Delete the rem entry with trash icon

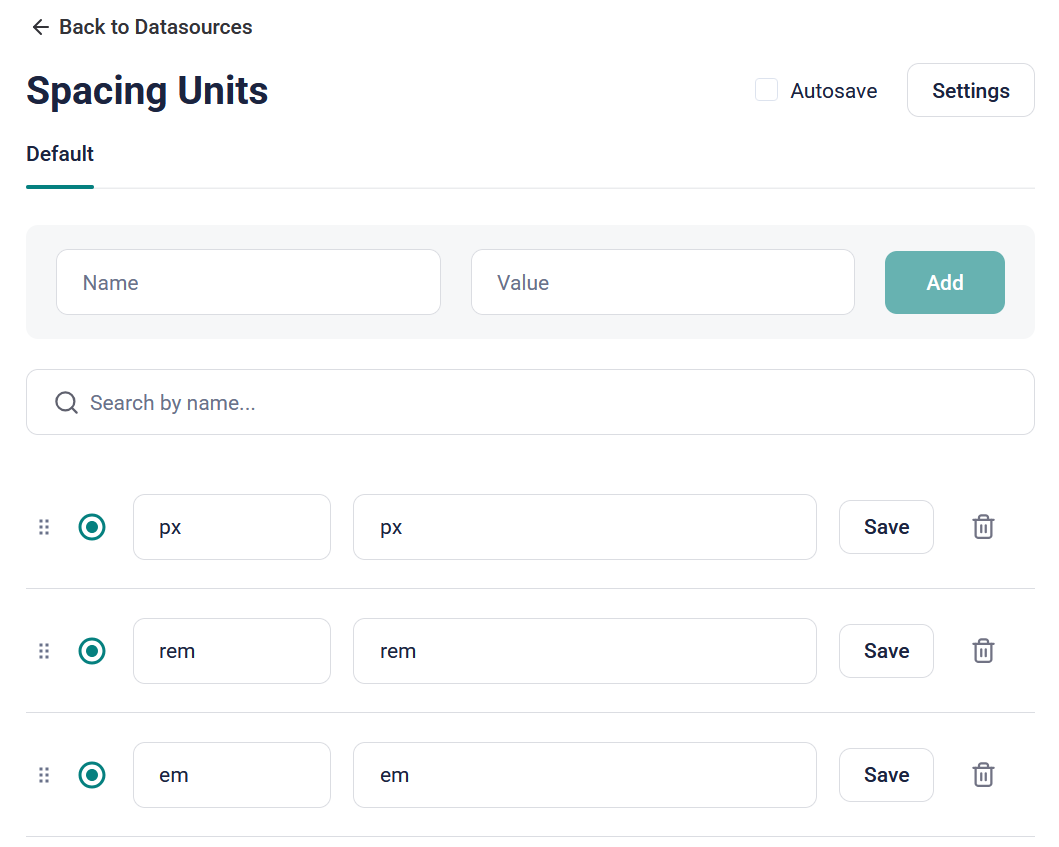point(983,651)
